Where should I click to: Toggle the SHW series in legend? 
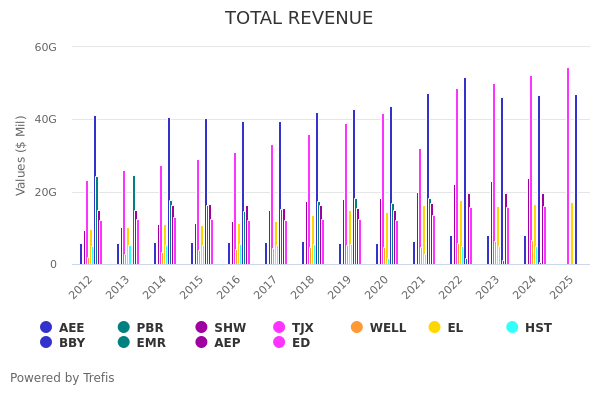(x=202, y=327)
